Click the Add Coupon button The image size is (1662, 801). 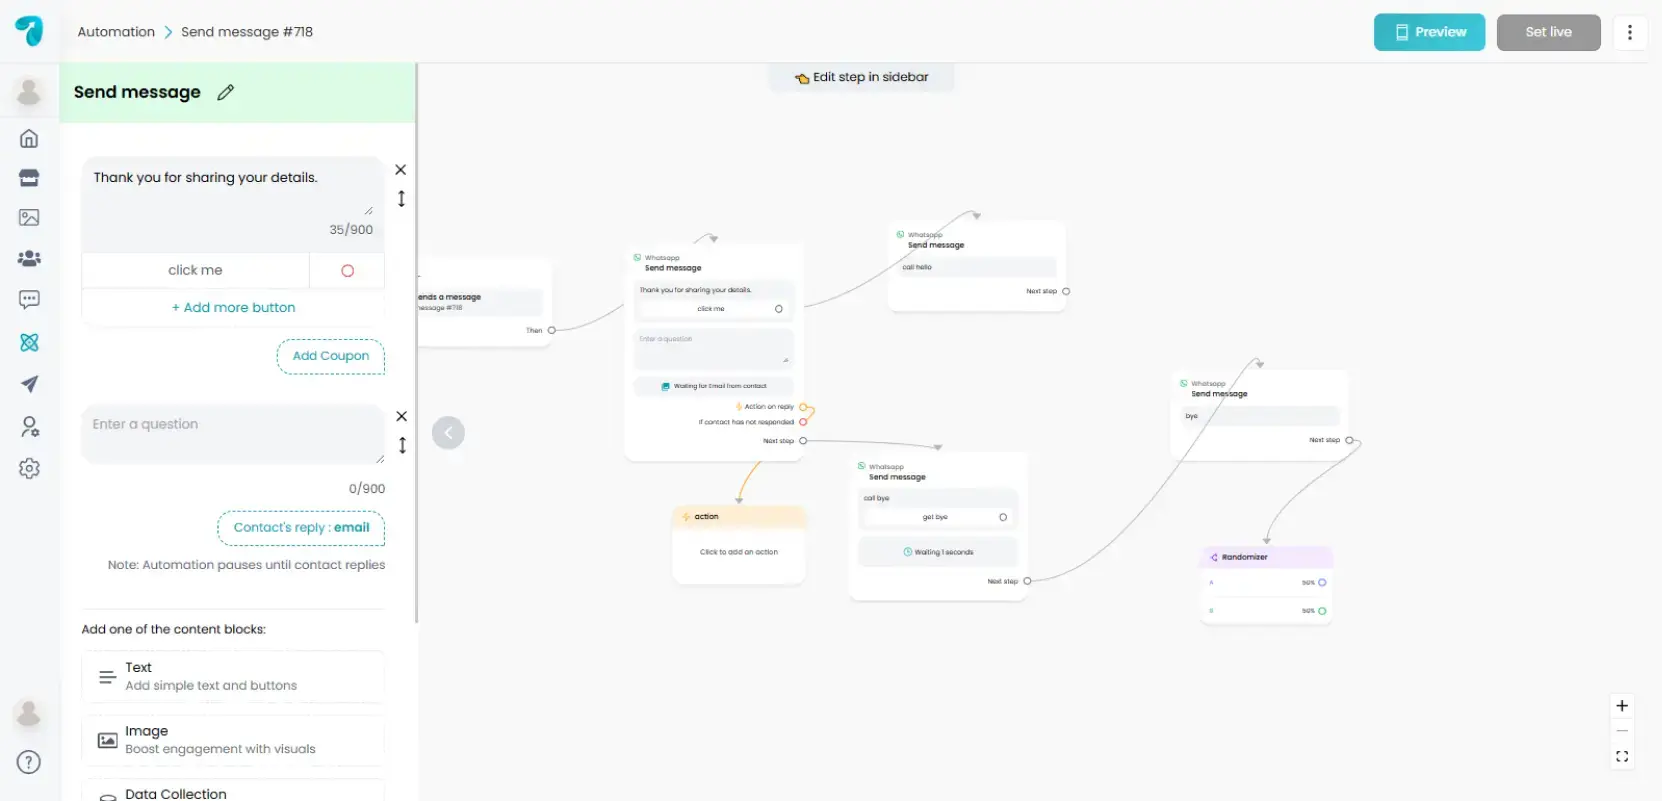pos(330,356)
